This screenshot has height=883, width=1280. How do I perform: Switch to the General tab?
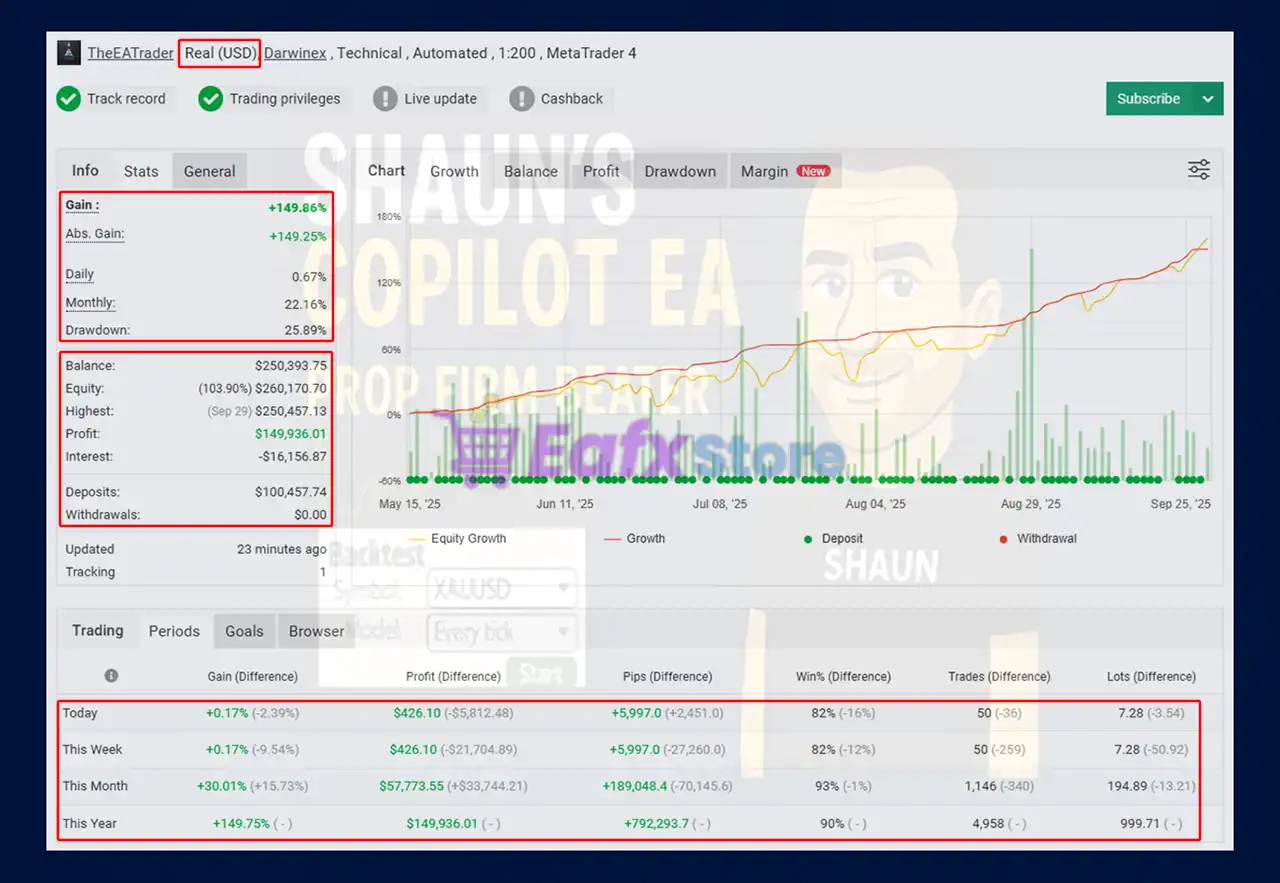point(209,171)
